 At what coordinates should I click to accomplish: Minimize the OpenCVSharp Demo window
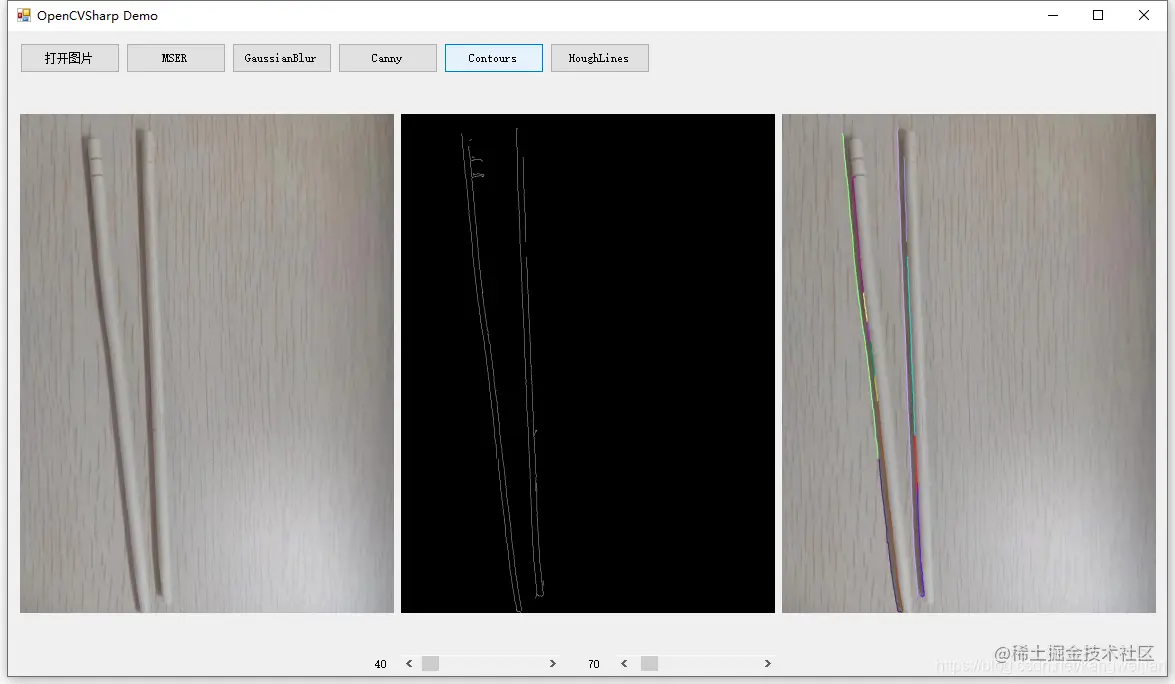tap(1053, 15)
